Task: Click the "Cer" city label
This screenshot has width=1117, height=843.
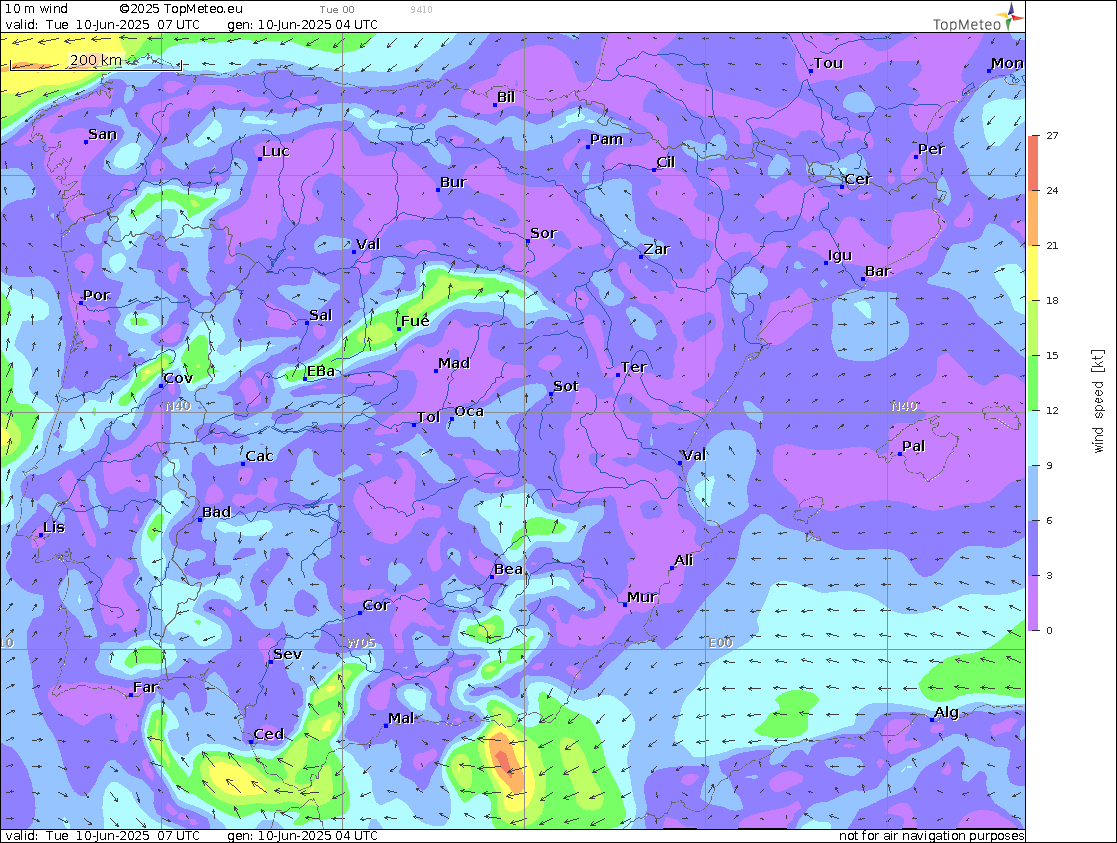Action: [x=857, y=179]
